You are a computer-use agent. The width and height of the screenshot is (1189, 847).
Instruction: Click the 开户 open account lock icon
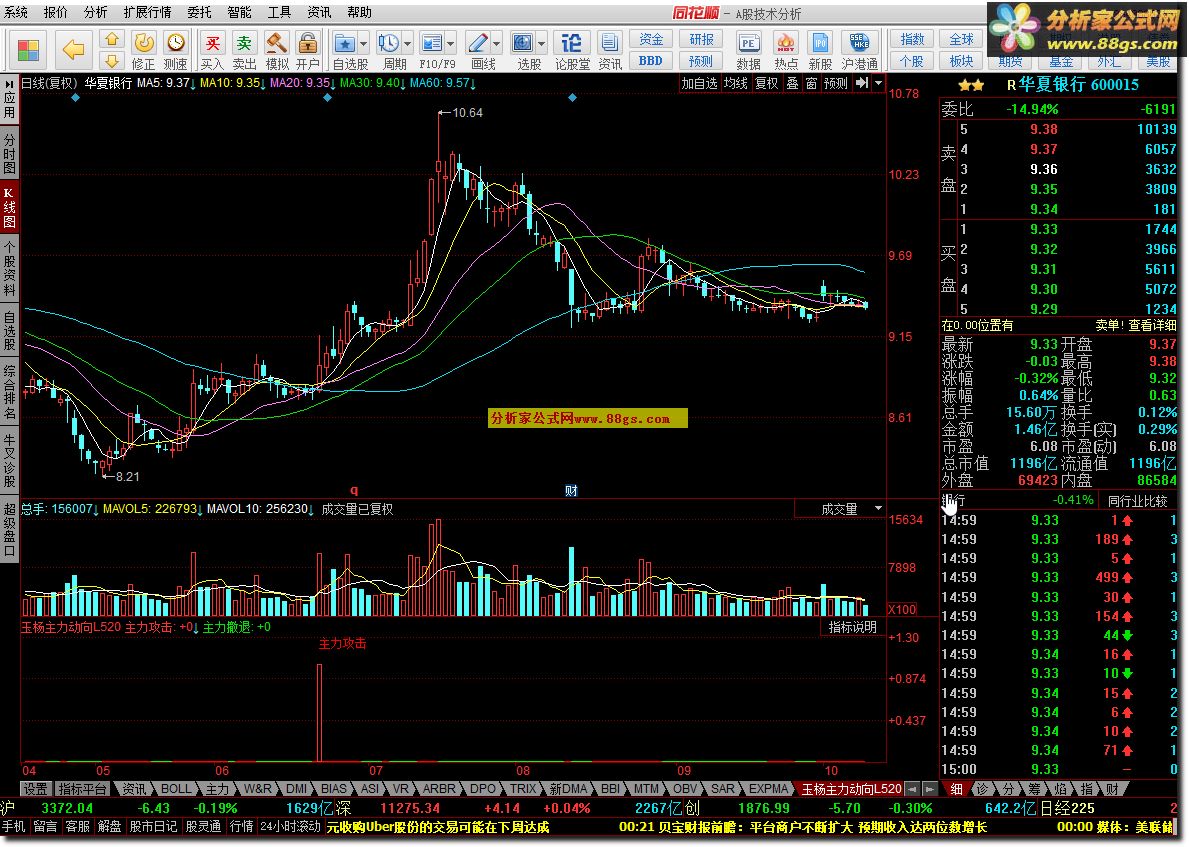click(x=307, y=51)
